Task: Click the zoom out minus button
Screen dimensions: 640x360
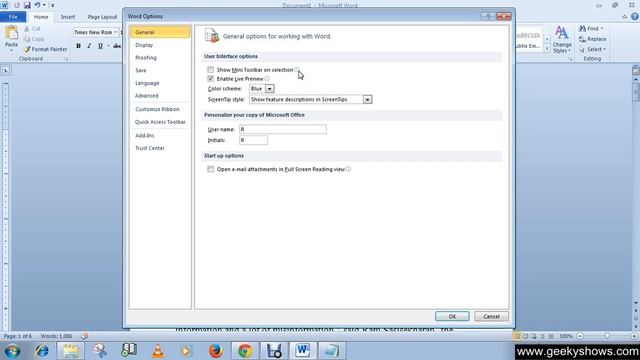Action: [580, 336]
